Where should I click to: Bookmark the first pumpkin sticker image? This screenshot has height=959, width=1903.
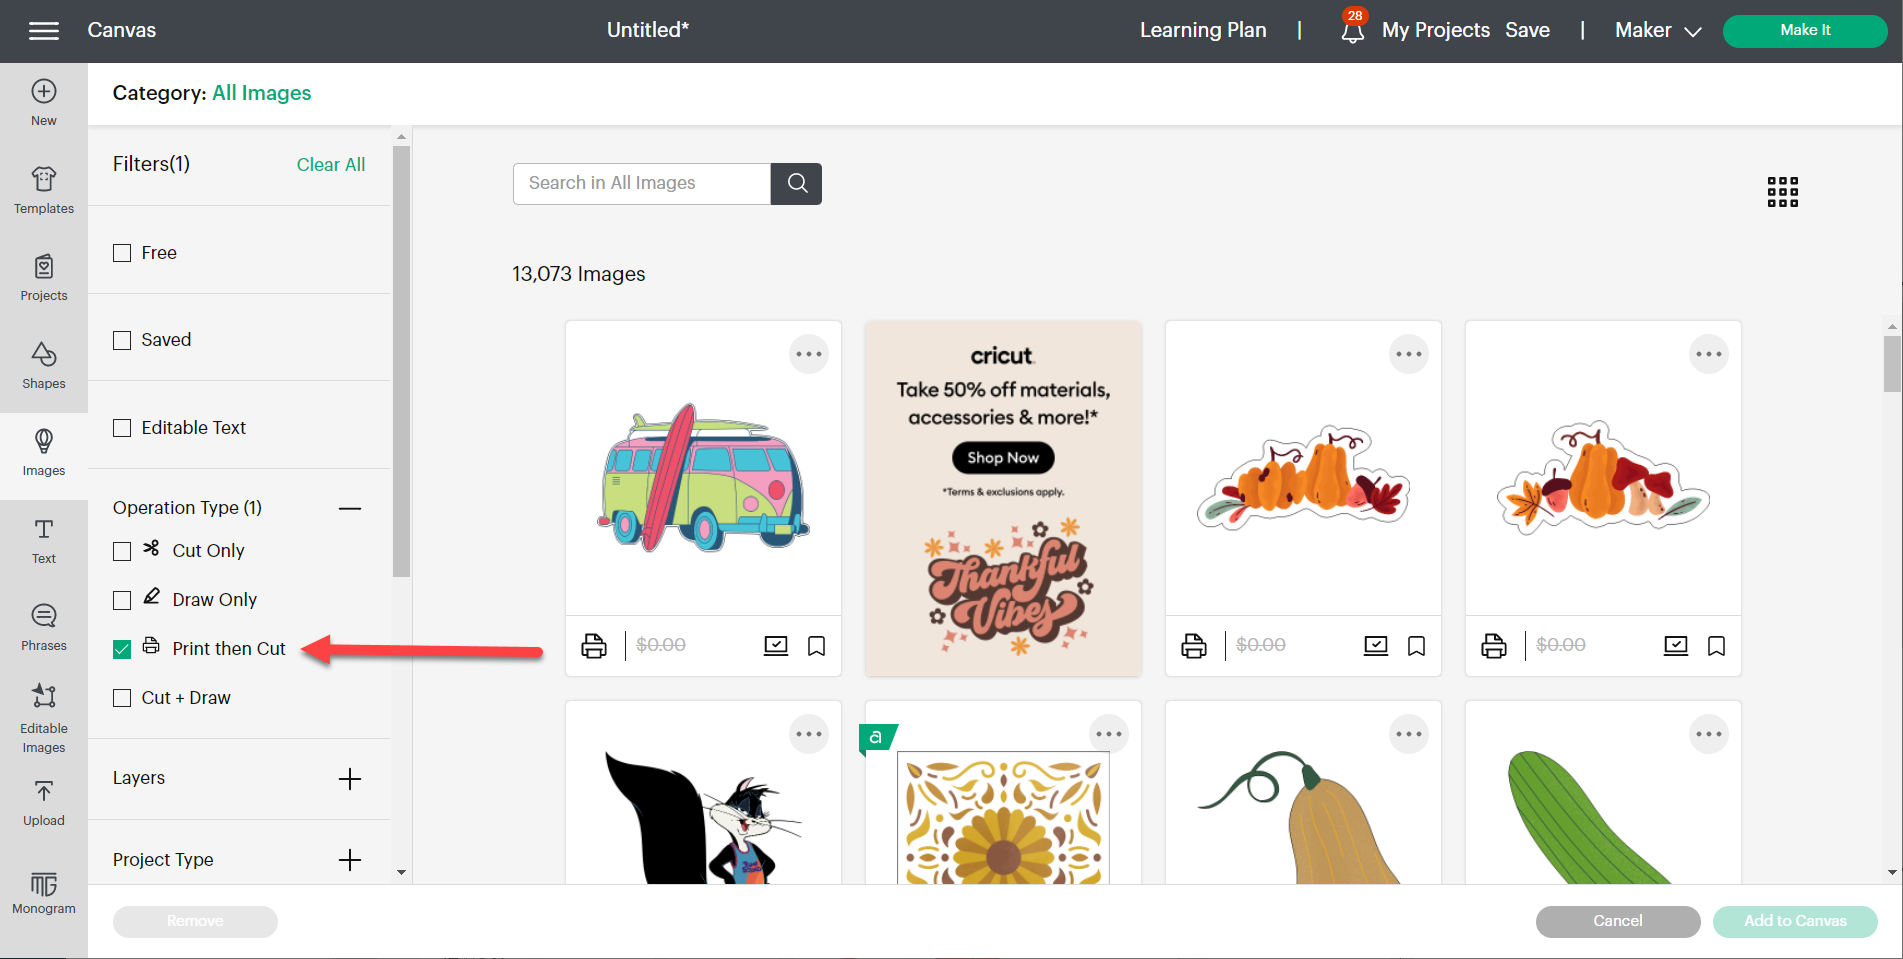click(1417, 646)
